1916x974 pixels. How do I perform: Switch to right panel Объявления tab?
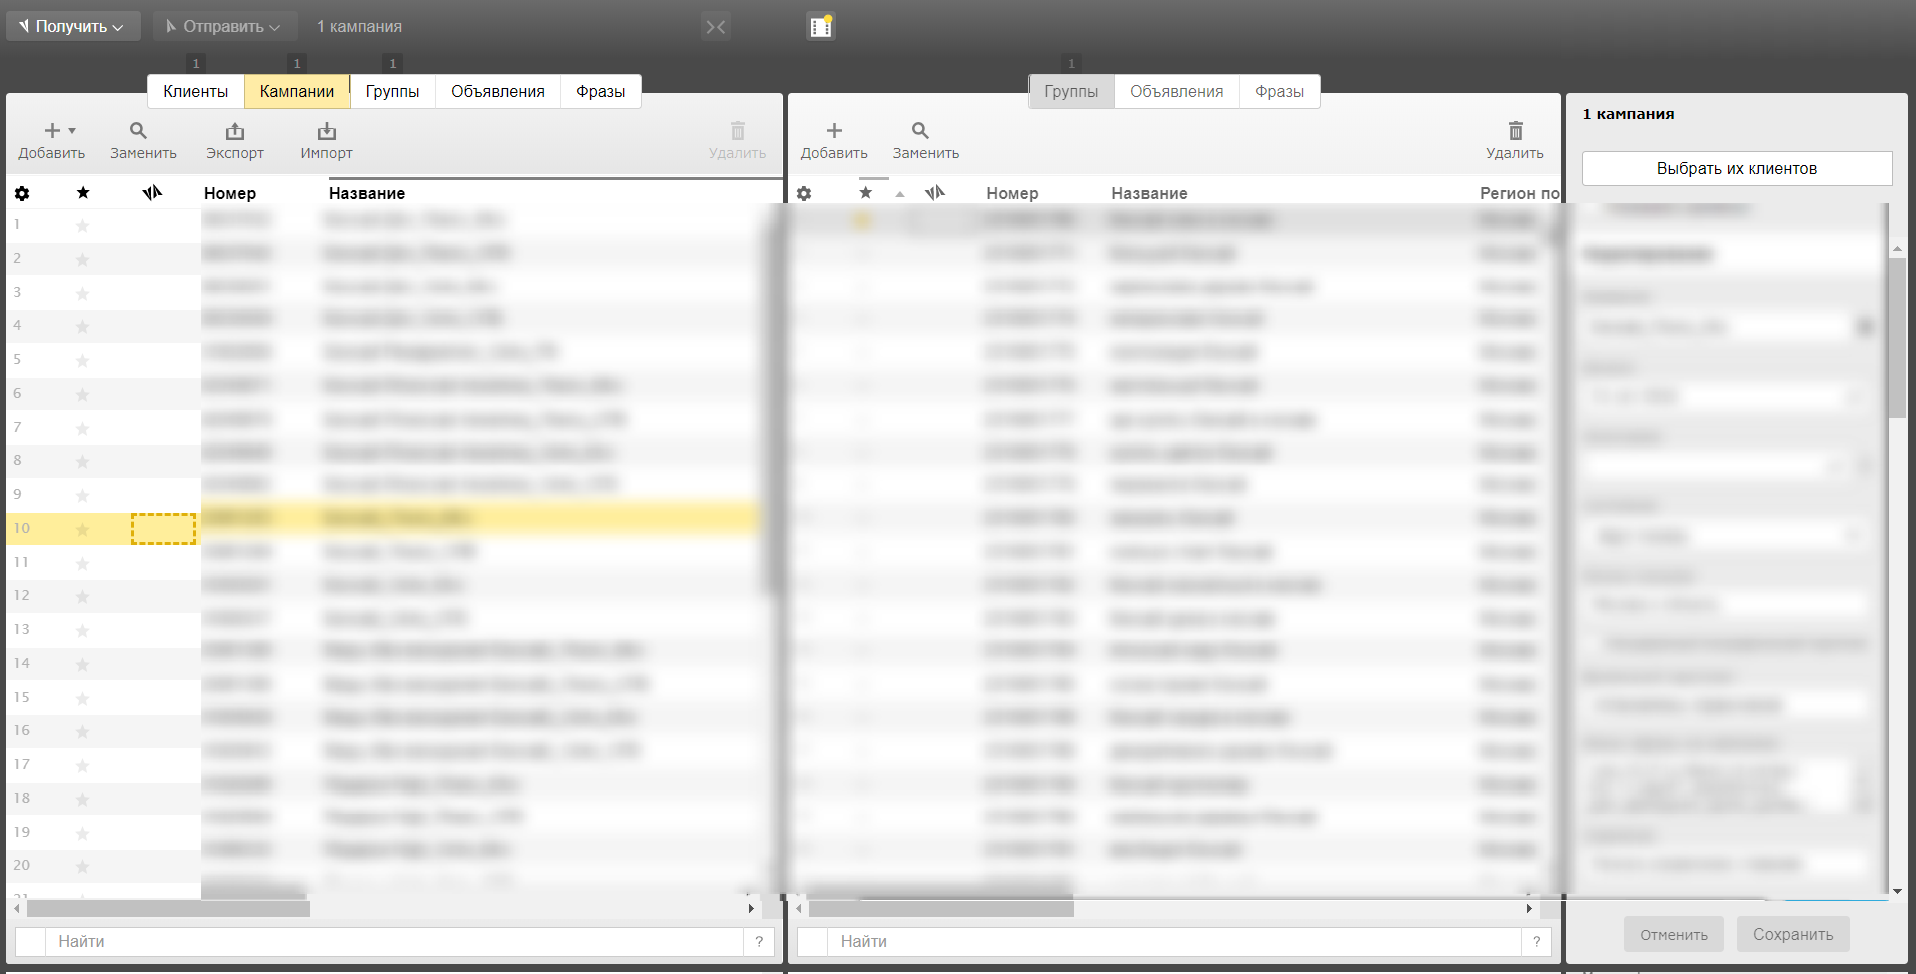pos(1176,91)
